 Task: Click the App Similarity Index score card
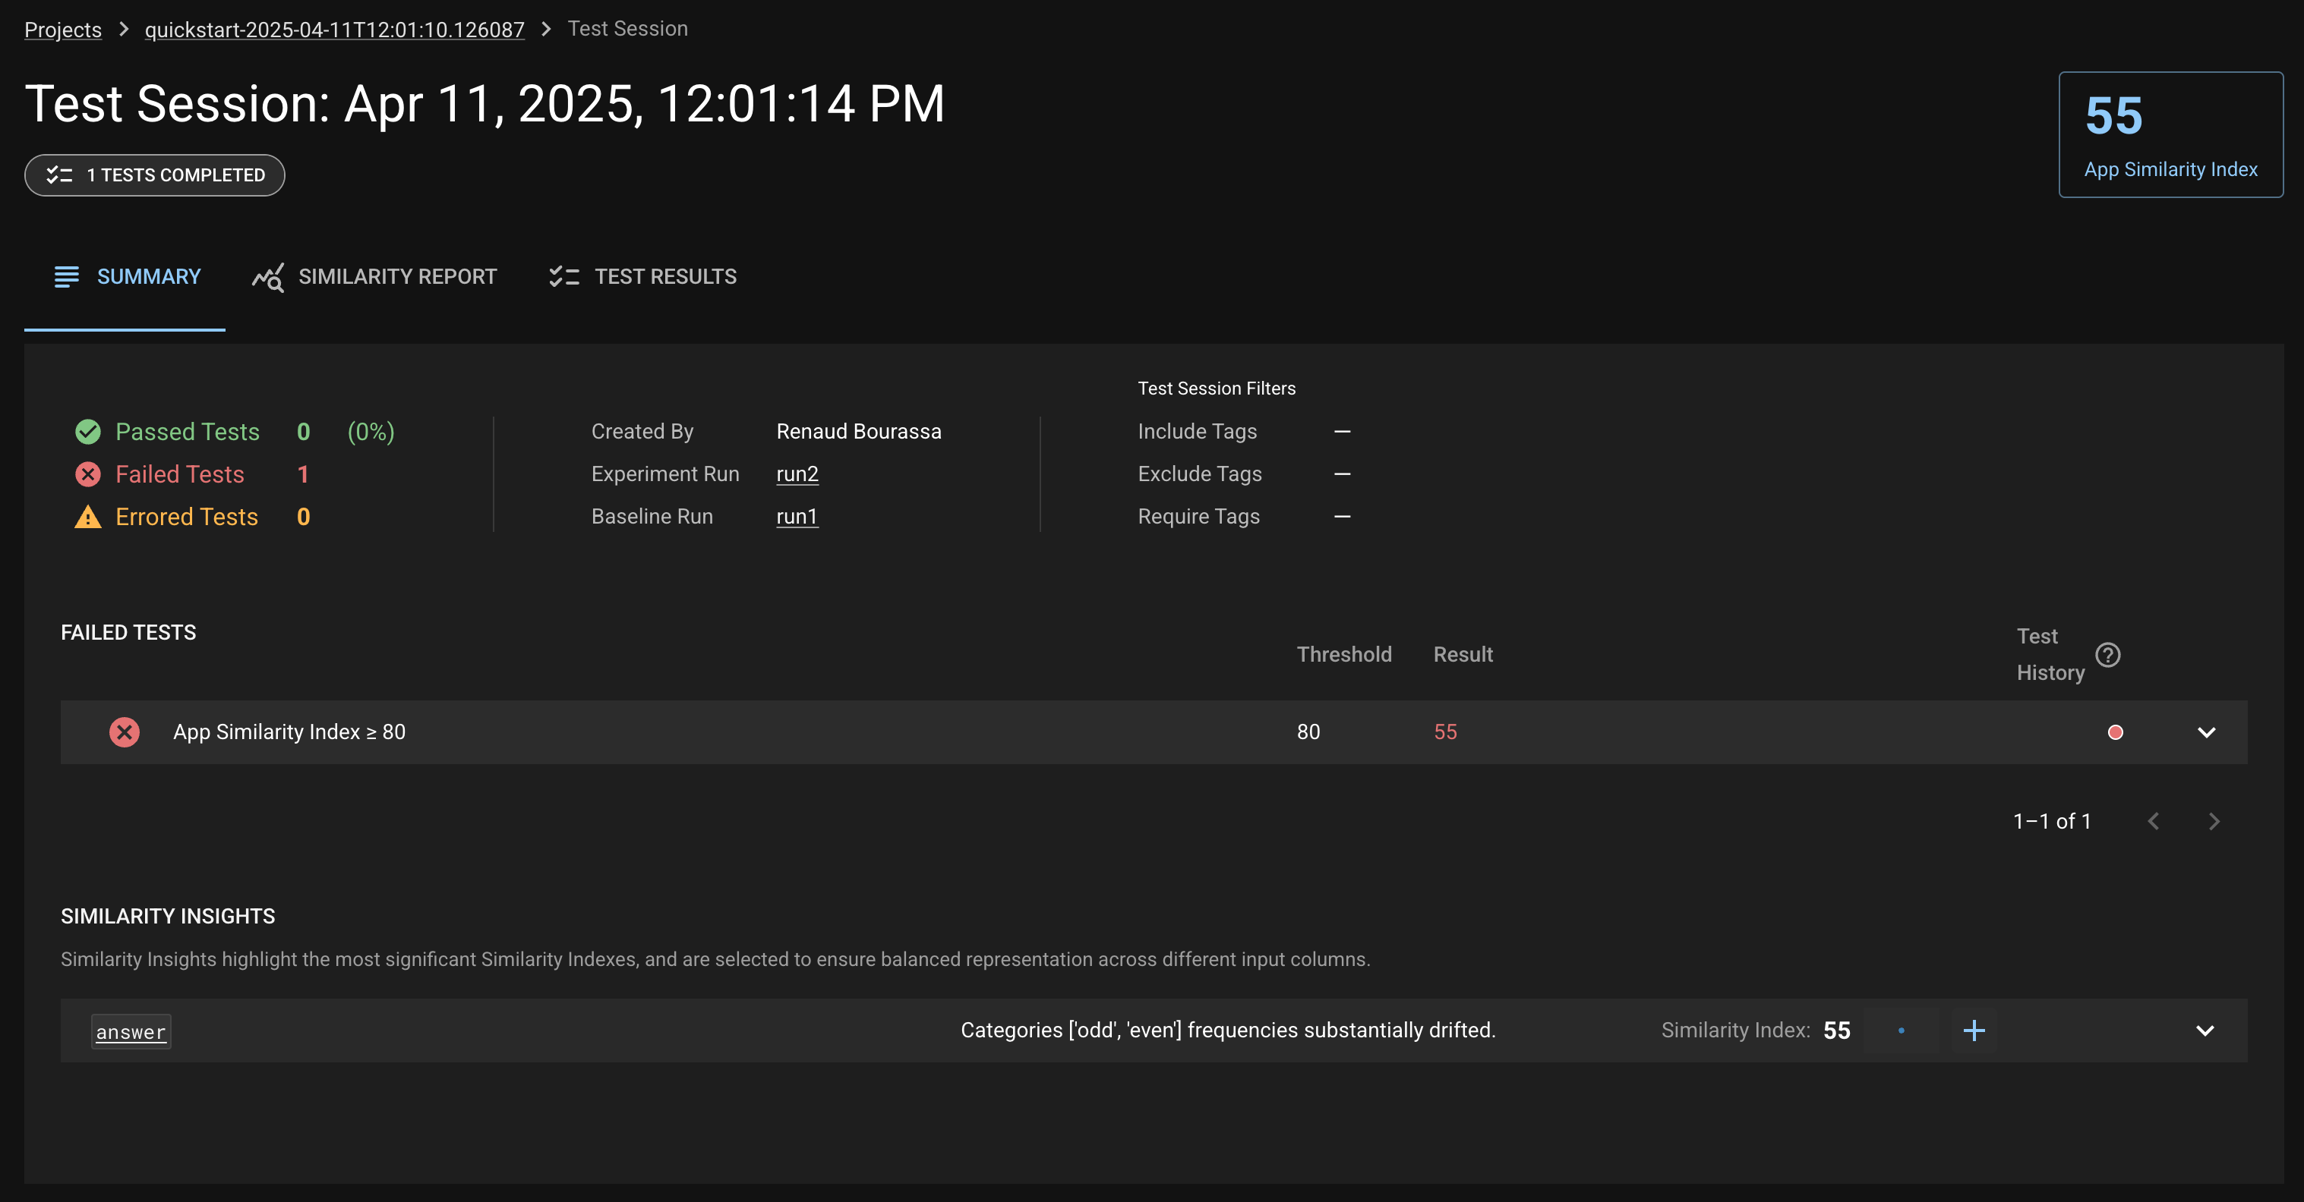click(x=2170, y=135)
